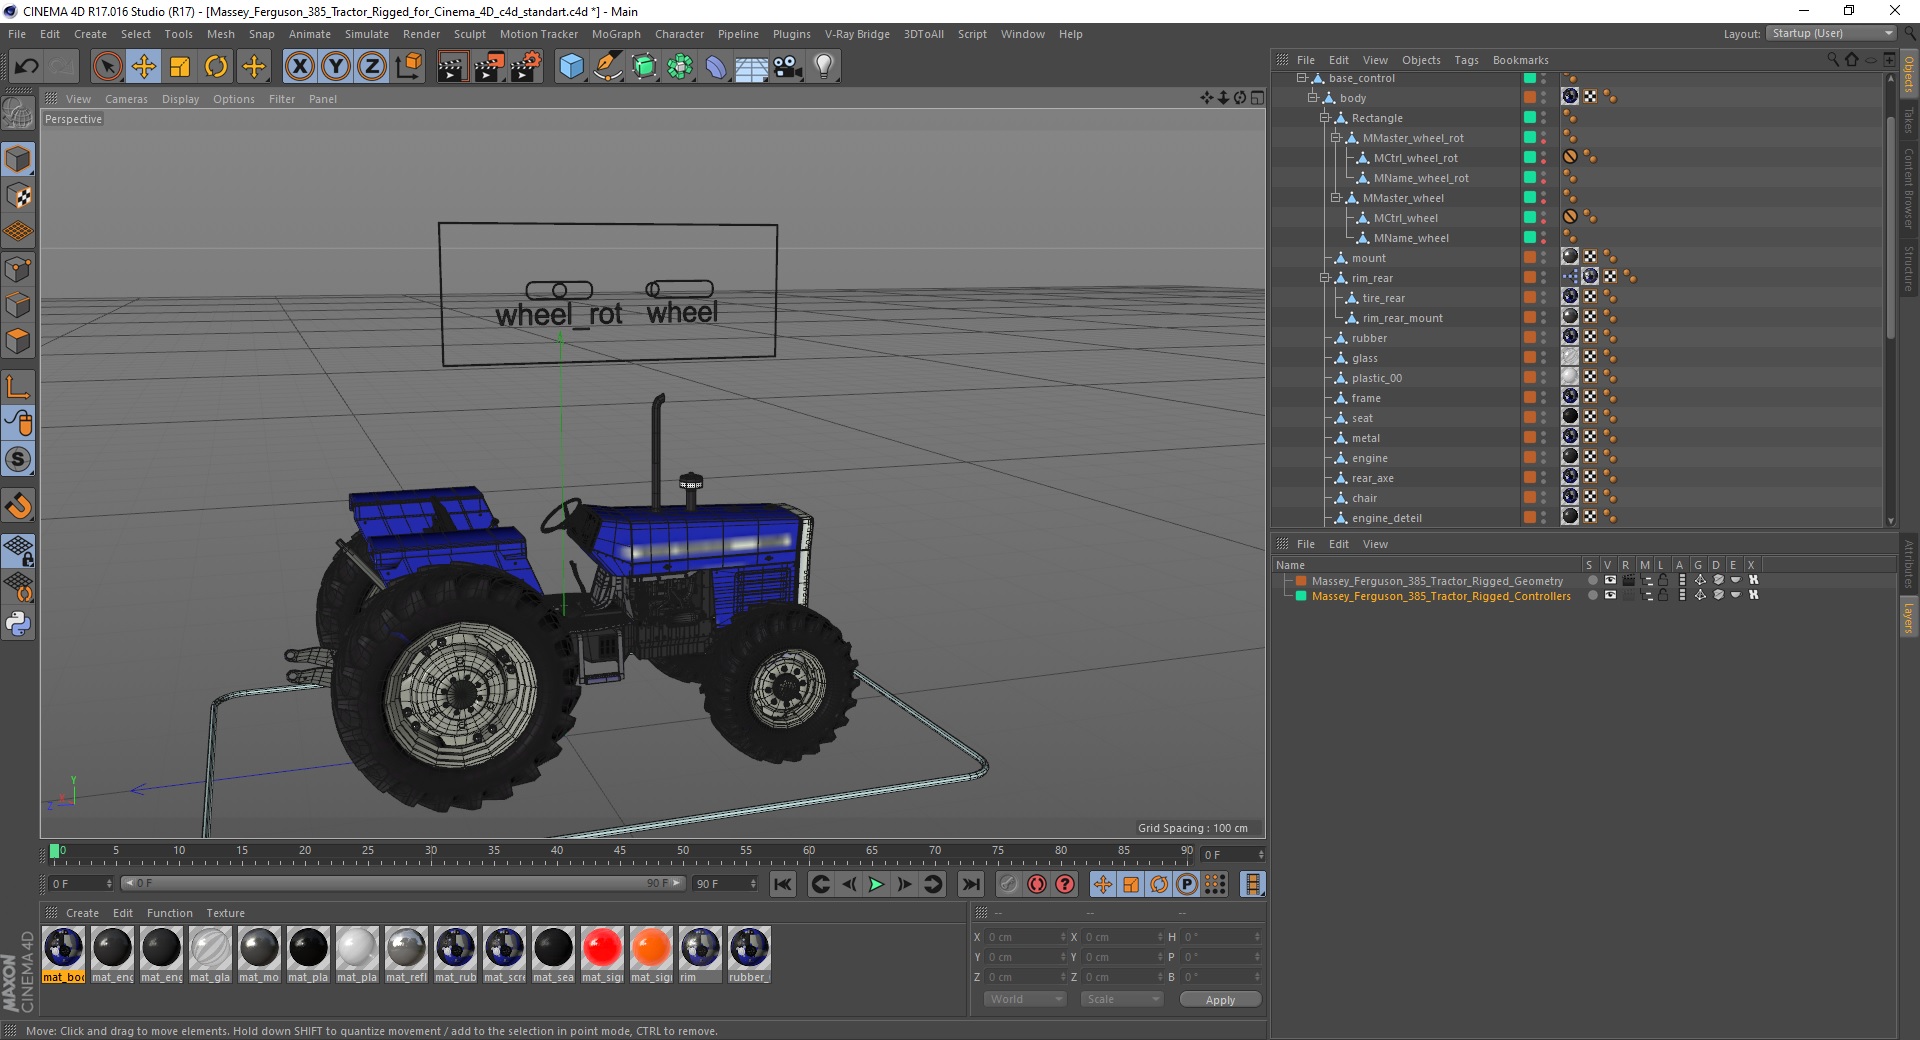Image resolution: width=1920 pixels, height=1040 pixels.
Task: Collapse the MMaster_wheel_rot tree node
Action: click(1335, 138)
